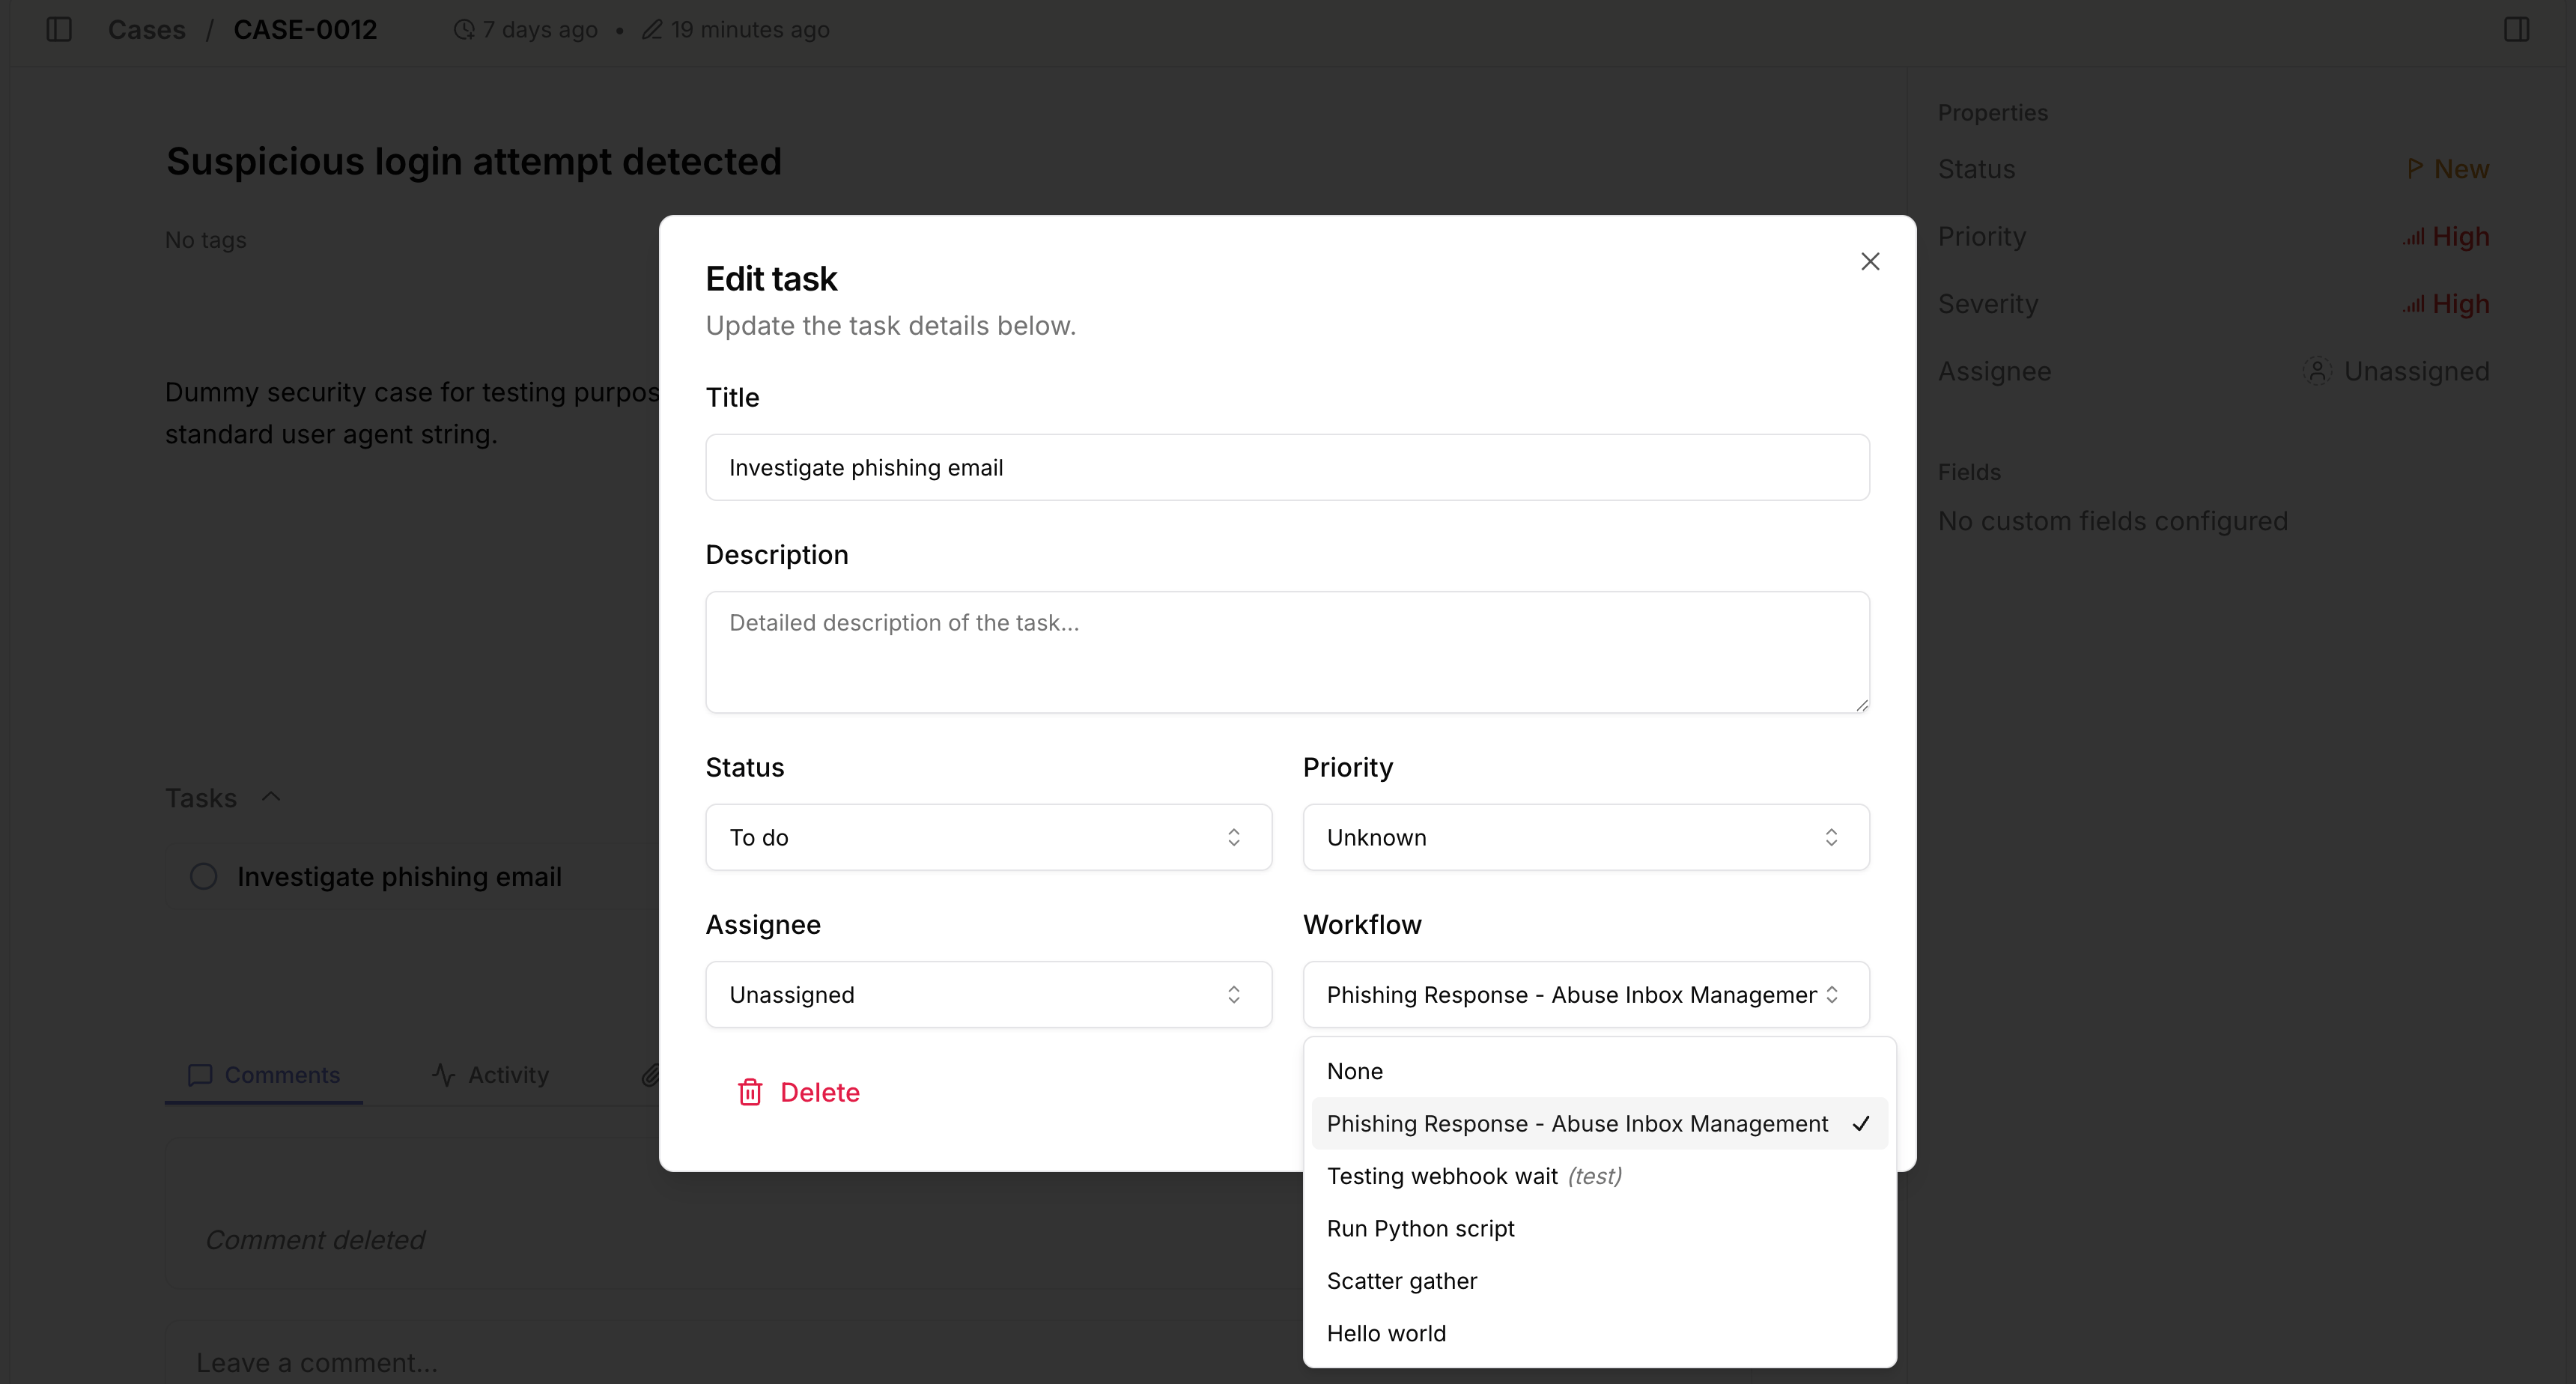2576x1384 pixels.
Task: Collapse the Tasks section chevron
Action: tap(270, 797)
